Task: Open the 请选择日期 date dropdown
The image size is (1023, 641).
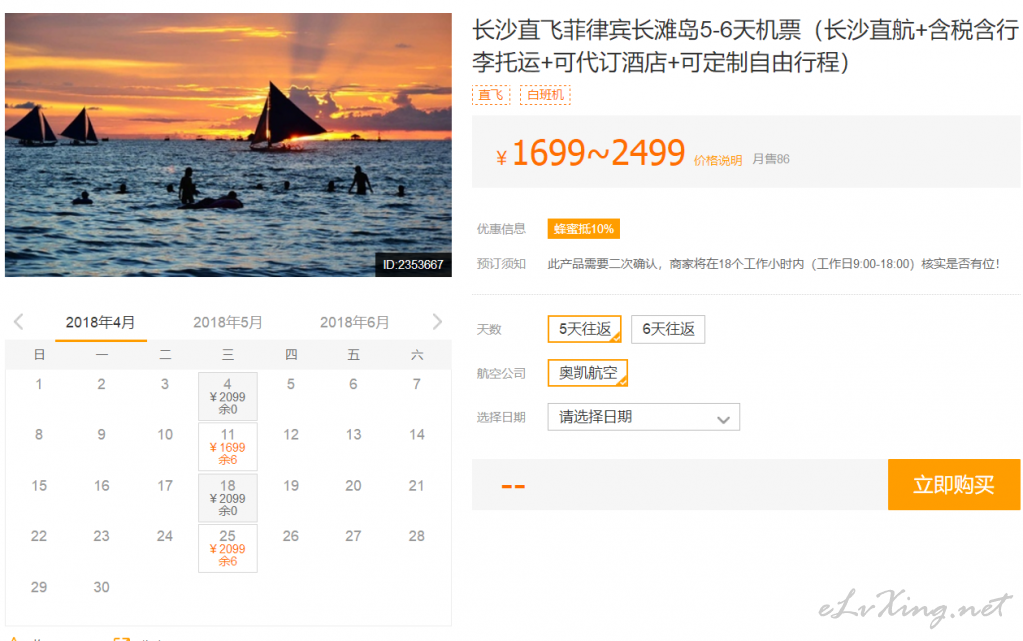Action: tap(644, 417)
